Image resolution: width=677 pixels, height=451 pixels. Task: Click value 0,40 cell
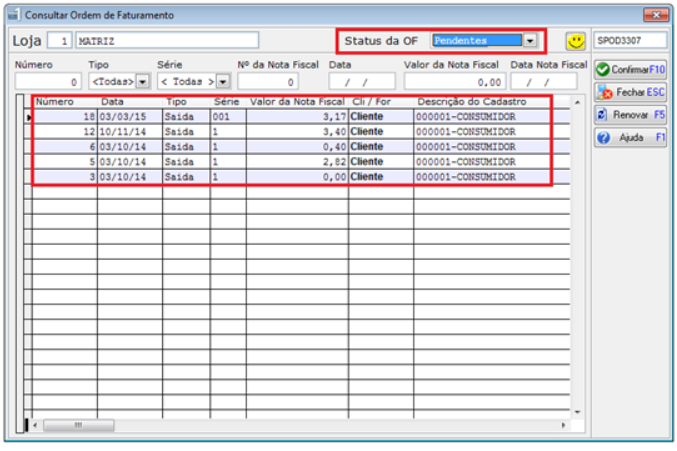click(x=297, y=147)
